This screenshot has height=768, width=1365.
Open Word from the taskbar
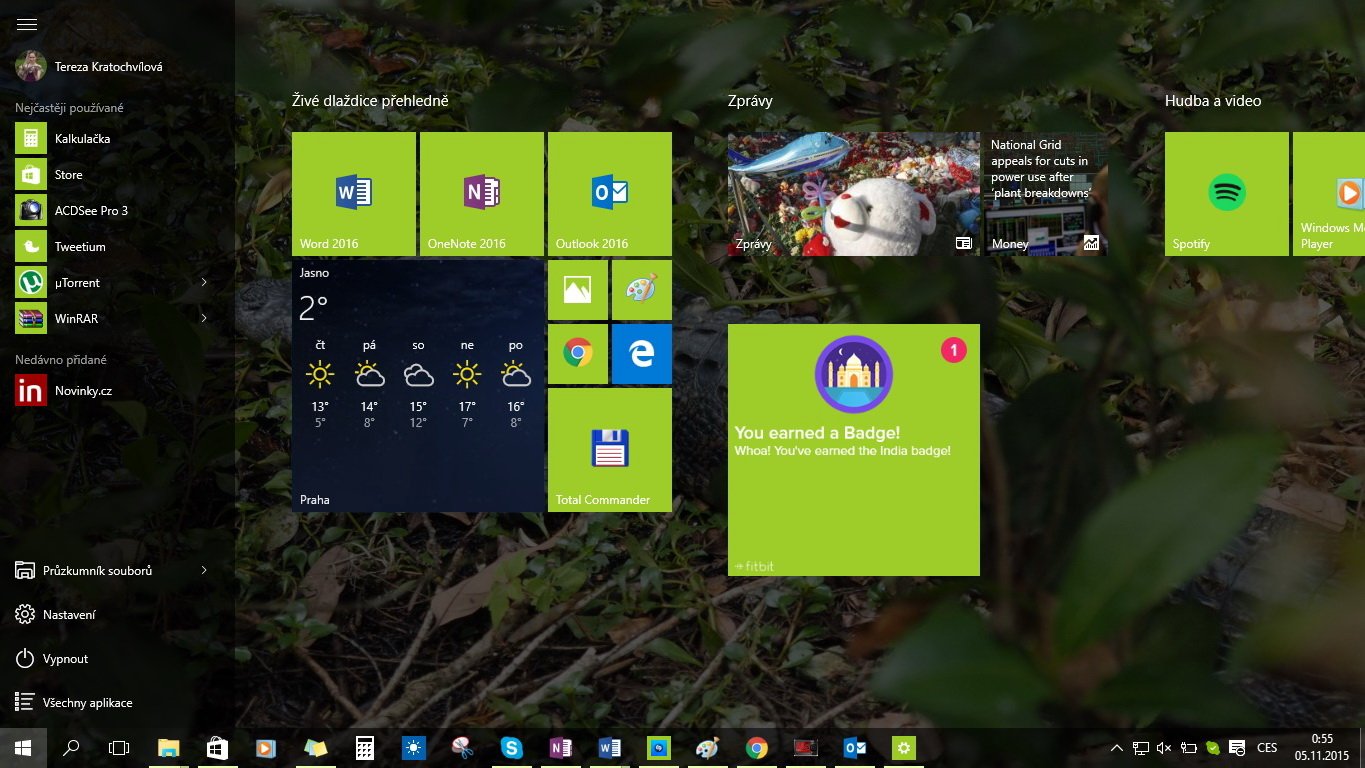(610, 748)
